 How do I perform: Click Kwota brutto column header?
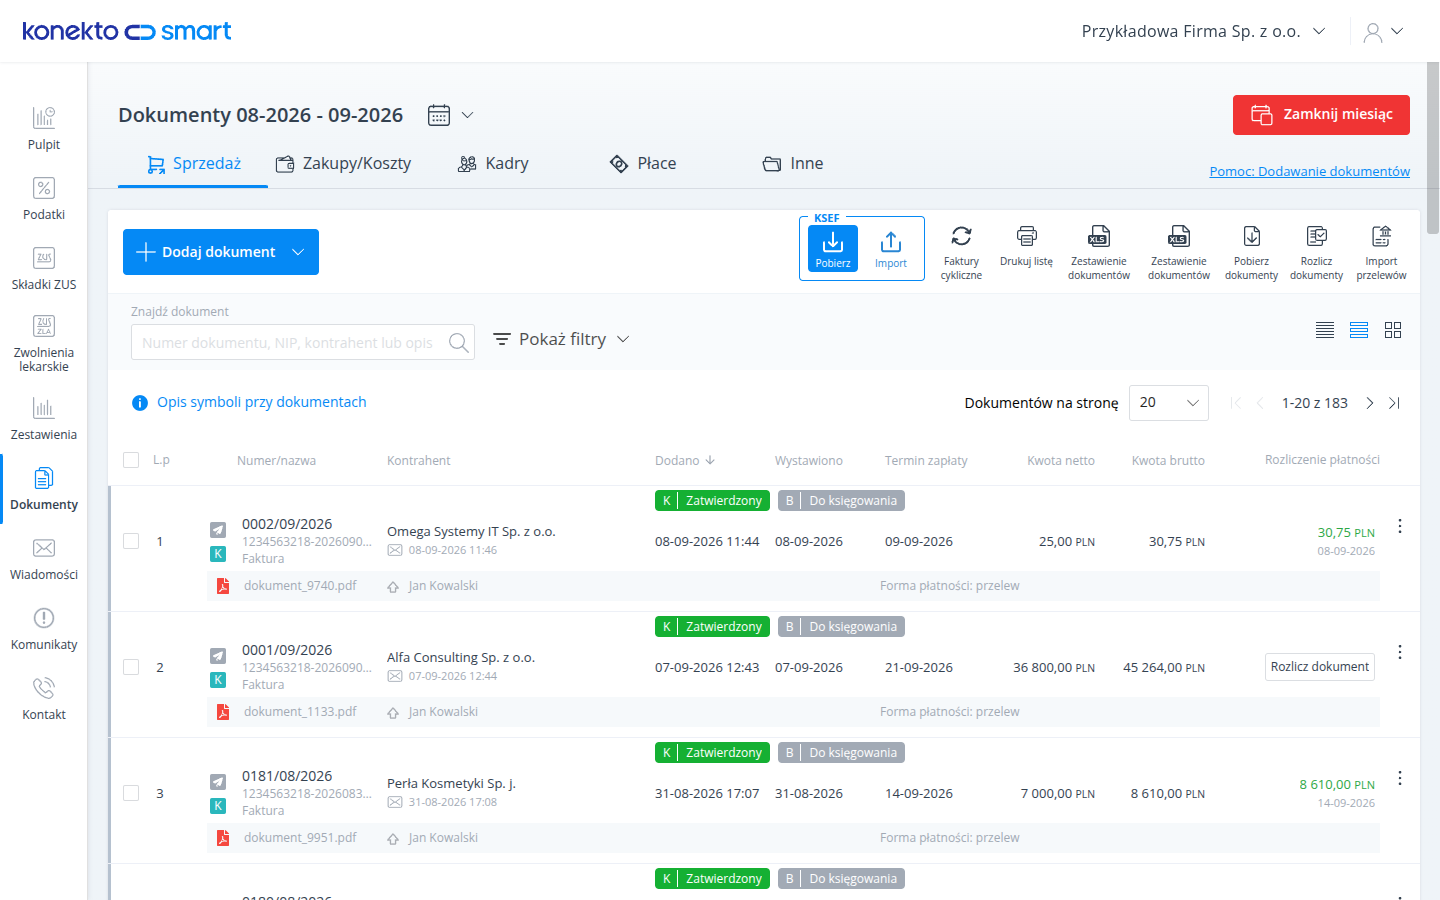pyautogui.click(x=1168, y=461)
